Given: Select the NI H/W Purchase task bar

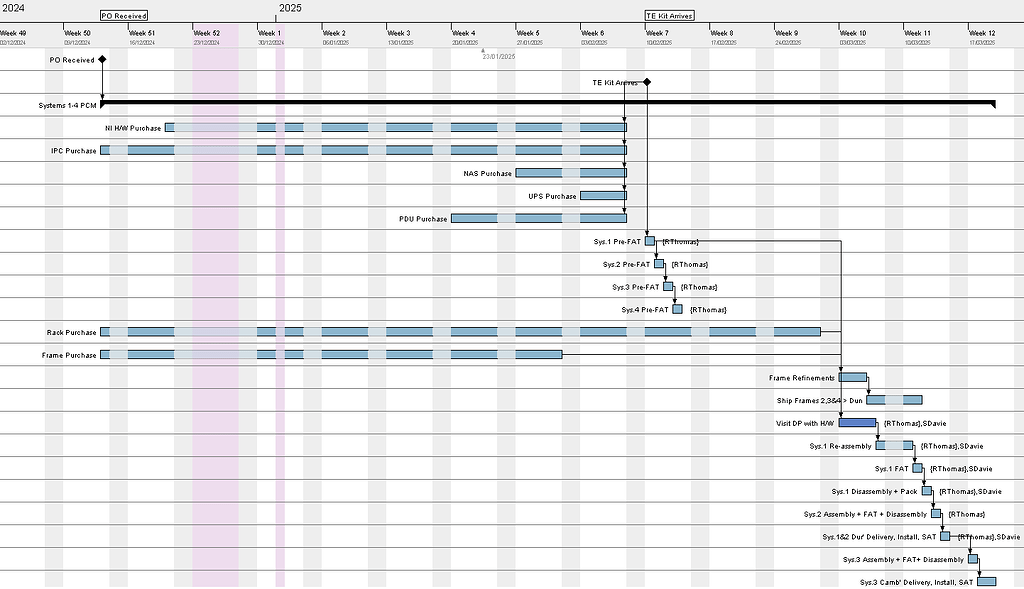Looking at the screenshot, I should (x=400, y=127).
